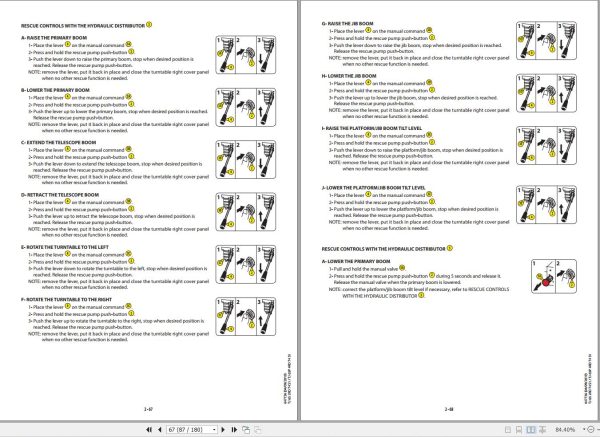Click diagram for D- Retract the Telescope Boom
Image resolution: width=600 pixels, height=437 pixels.
[x=246, y=212]
